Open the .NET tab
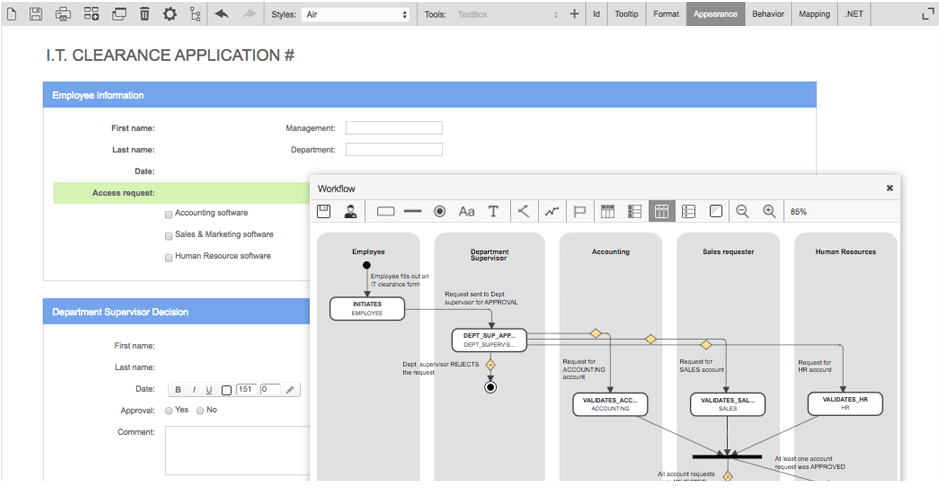The height and width of the screenshot is (495, 939). (854, 14)
